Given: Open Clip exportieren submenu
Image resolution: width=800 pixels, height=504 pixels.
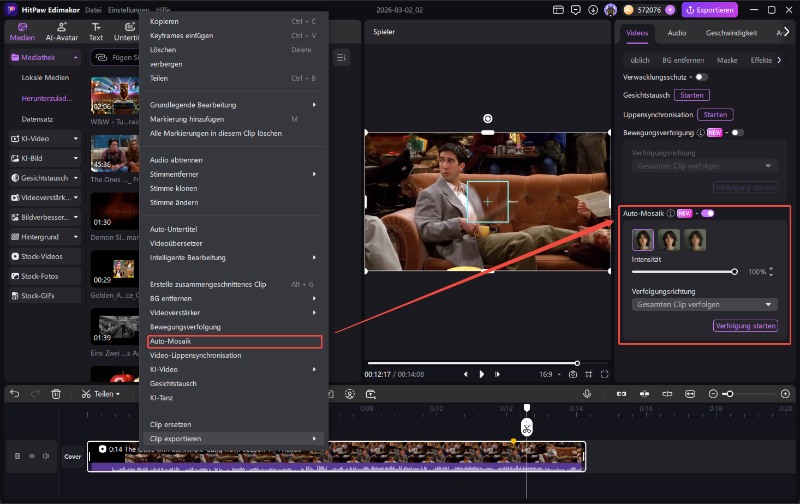Looking at the screenshot, I should 233,439.
